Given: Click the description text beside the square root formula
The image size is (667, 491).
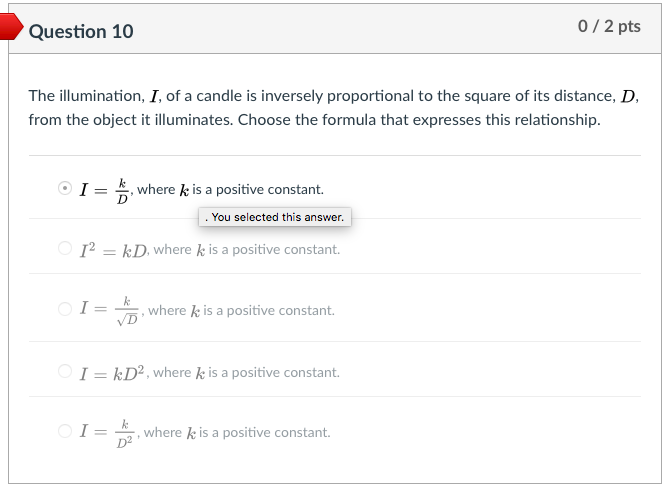Looking at the screenshot, I should (242, 310).
